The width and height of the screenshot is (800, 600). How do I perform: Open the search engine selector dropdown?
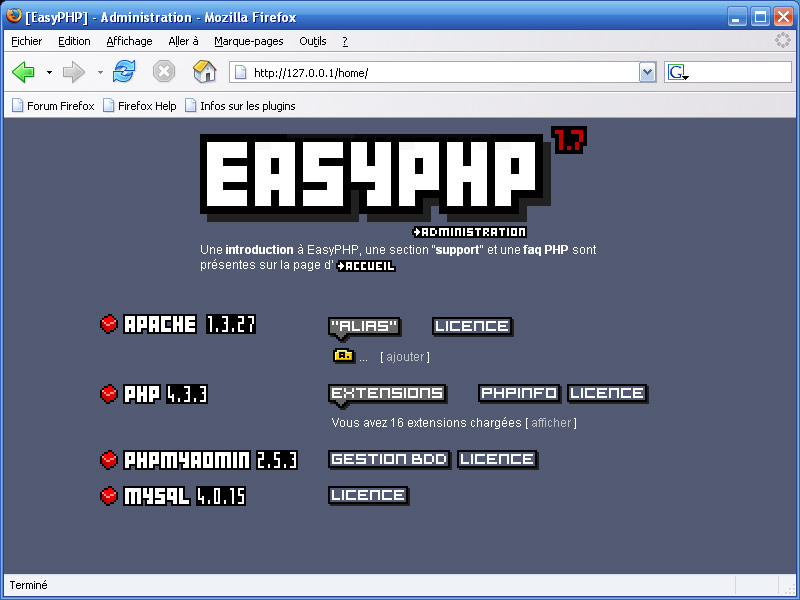677,72
